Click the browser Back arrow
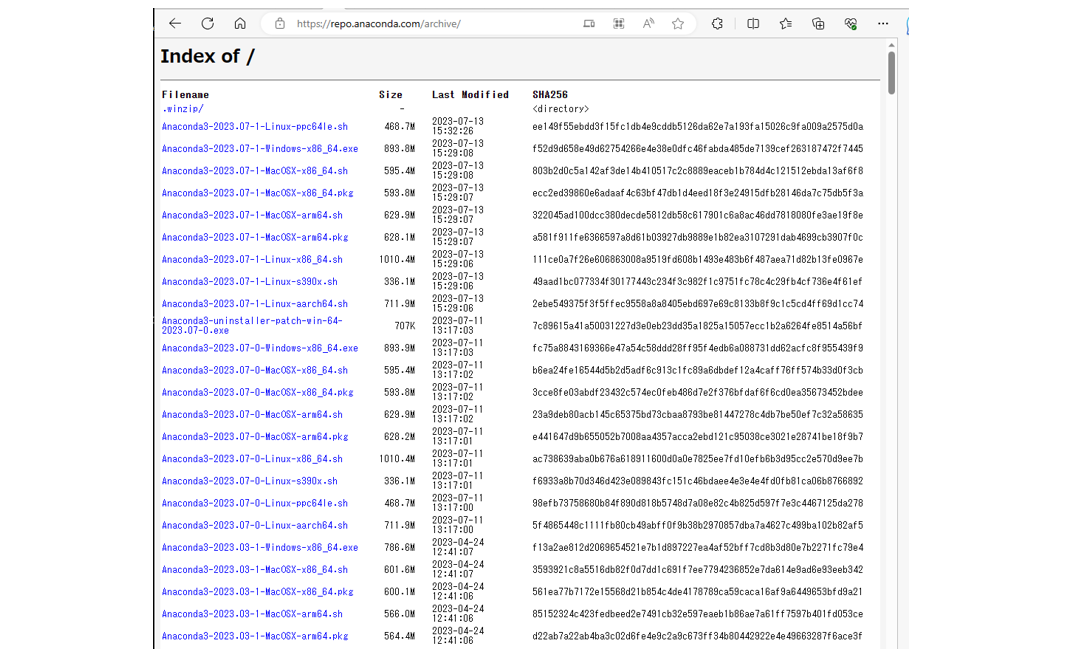The height and width of the screenshot is (655, 1071). [x=175, y=23]
